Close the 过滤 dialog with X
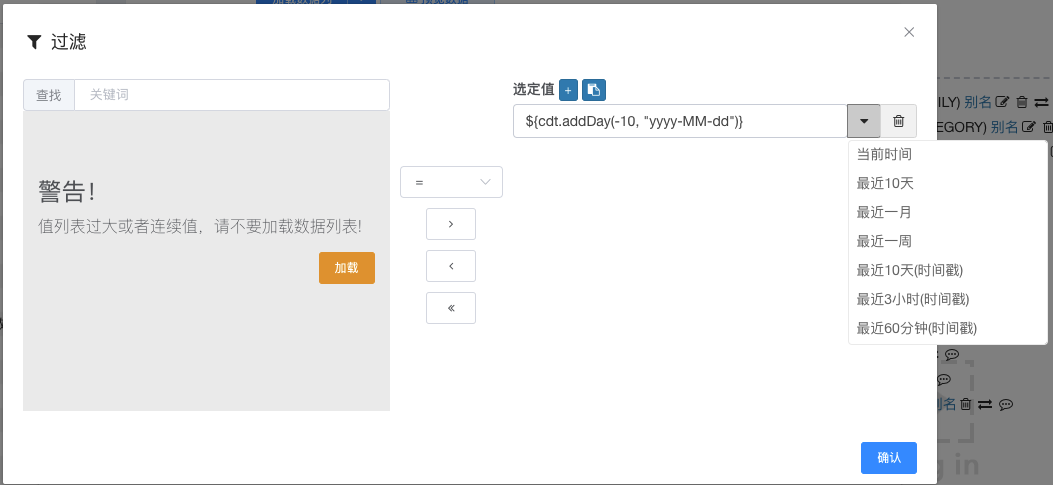This screenshot has width=1053, height=485. (x=909, y=32)
